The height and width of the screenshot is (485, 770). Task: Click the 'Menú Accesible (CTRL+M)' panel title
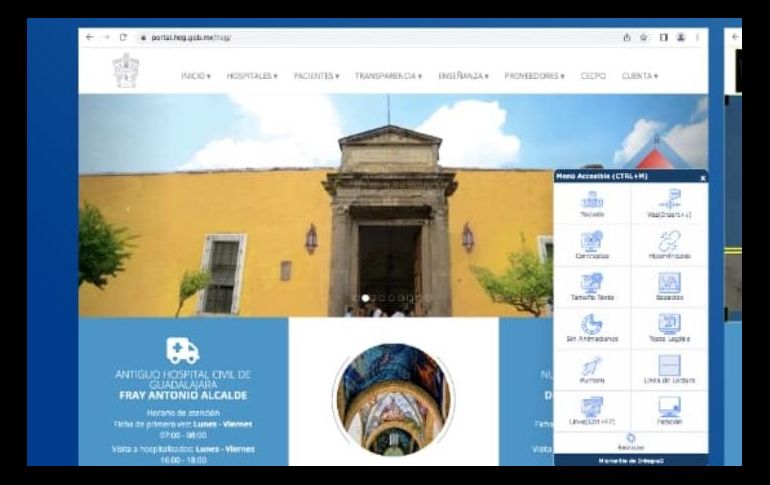[x=602, y=176]
